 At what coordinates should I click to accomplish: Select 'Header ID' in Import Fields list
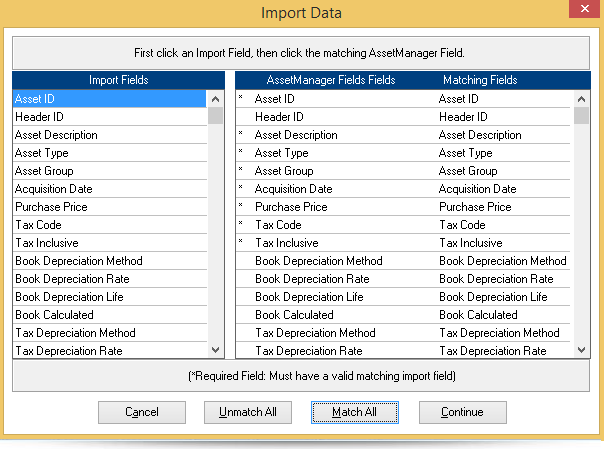tap(110, 117)
